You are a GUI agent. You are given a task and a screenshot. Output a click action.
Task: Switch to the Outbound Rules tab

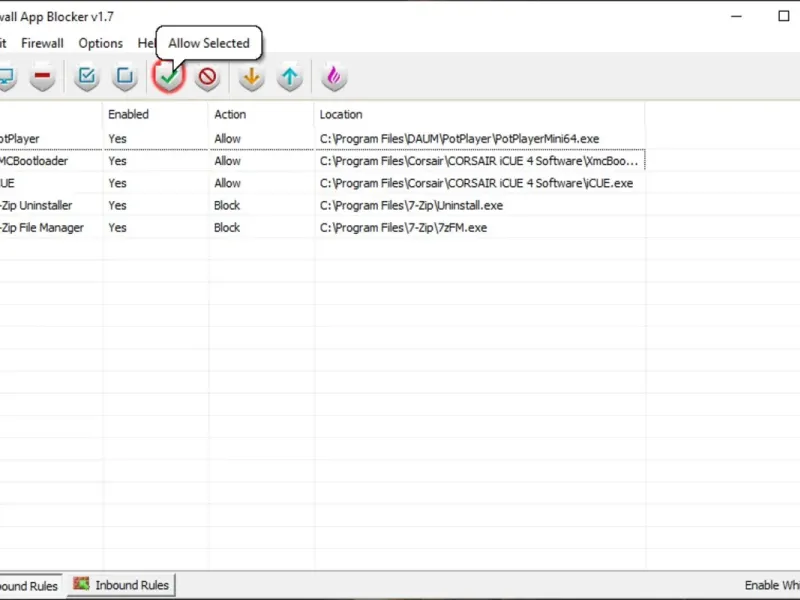click(29, 586)
